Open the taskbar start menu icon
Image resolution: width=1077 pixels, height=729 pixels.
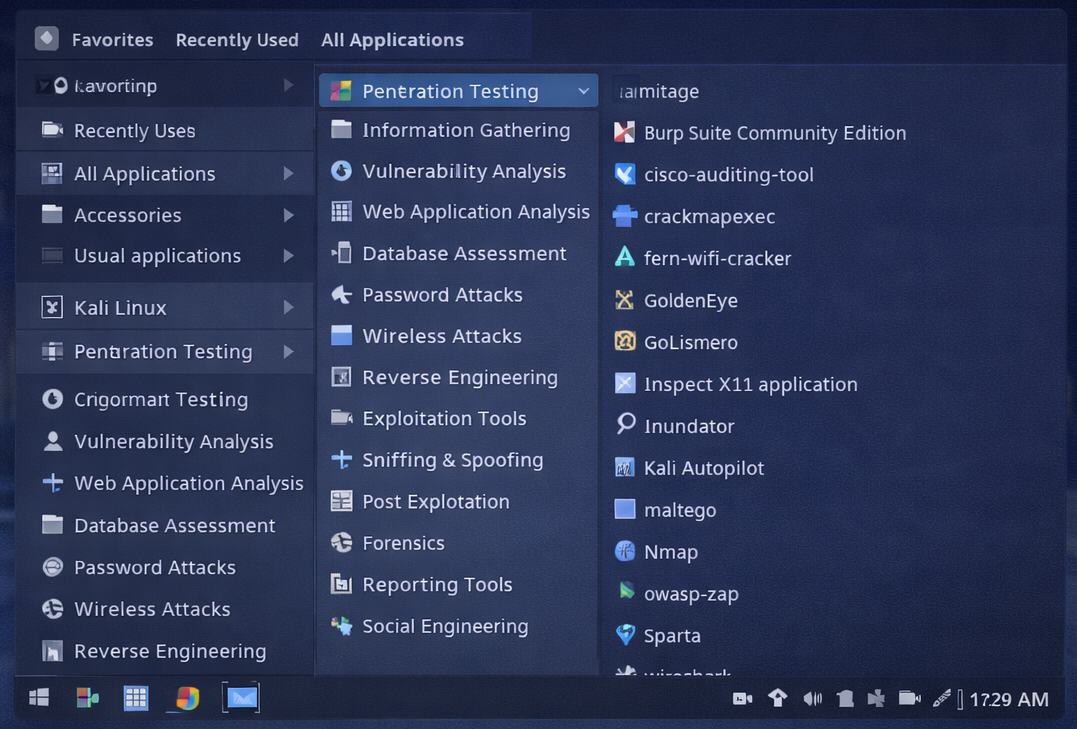point(39,698)
